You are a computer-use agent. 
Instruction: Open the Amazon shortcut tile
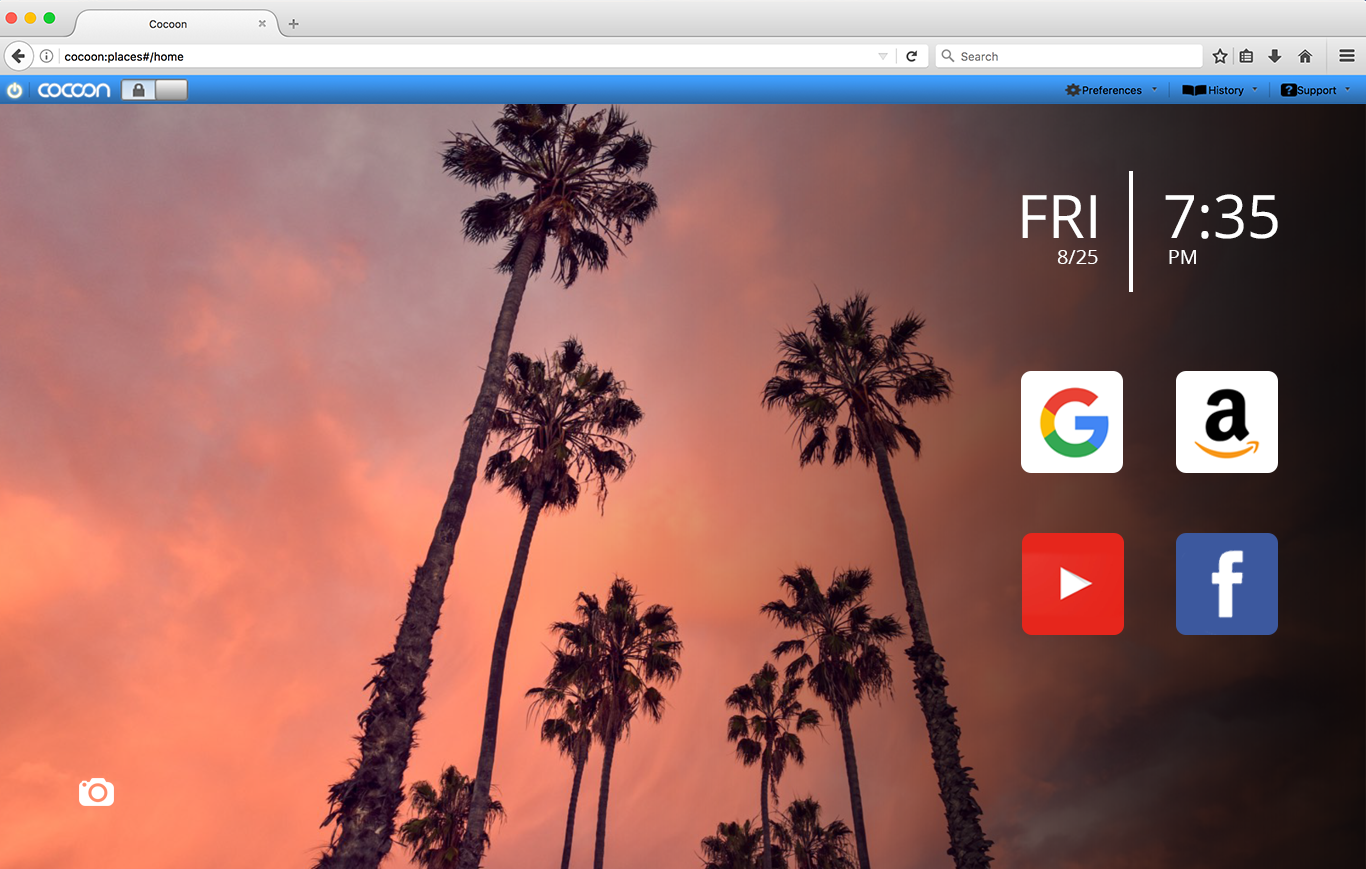point(1226,422)
